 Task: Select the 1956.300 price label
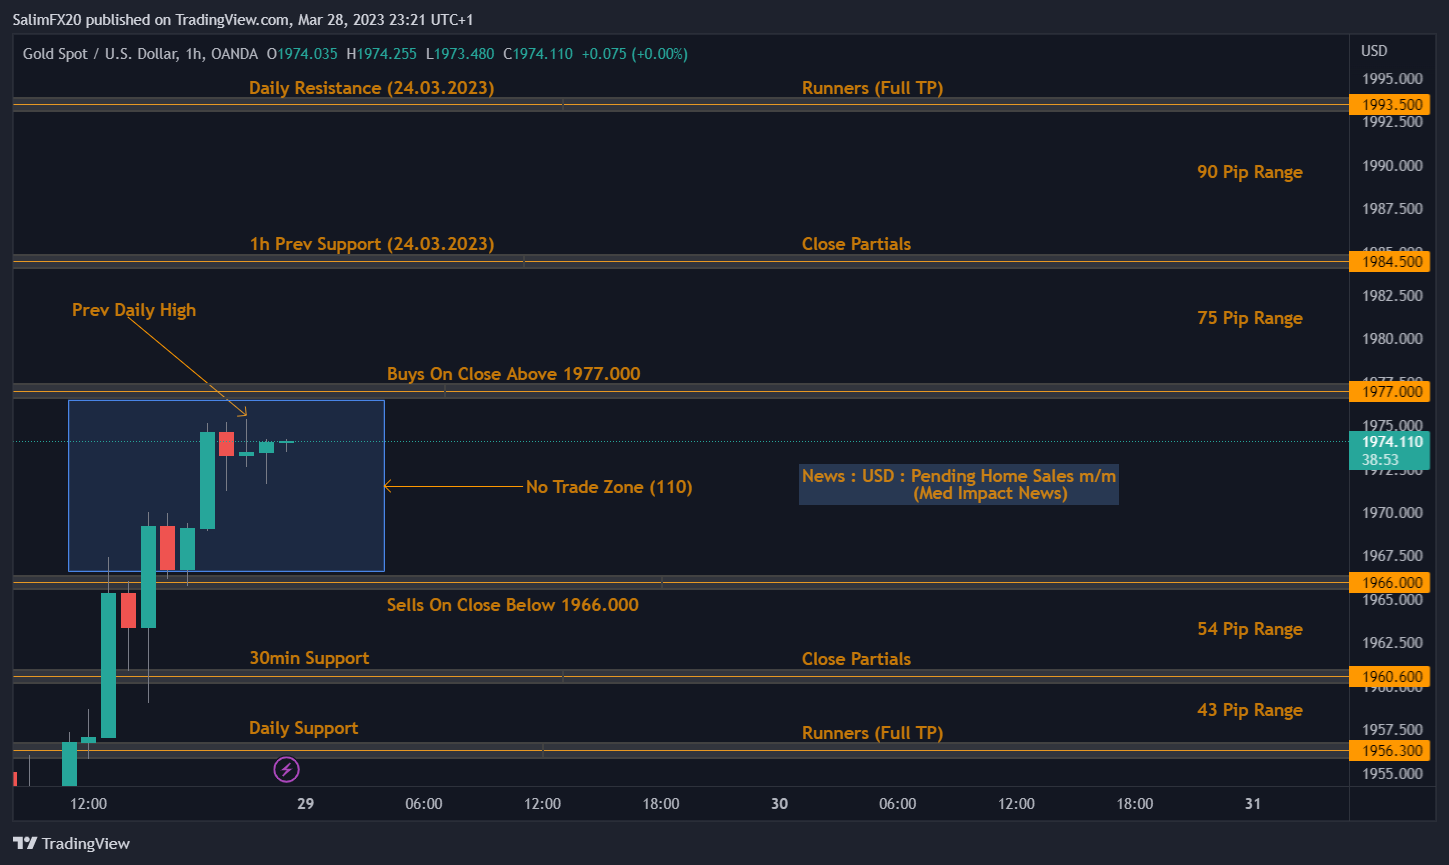coord(1388,750)
